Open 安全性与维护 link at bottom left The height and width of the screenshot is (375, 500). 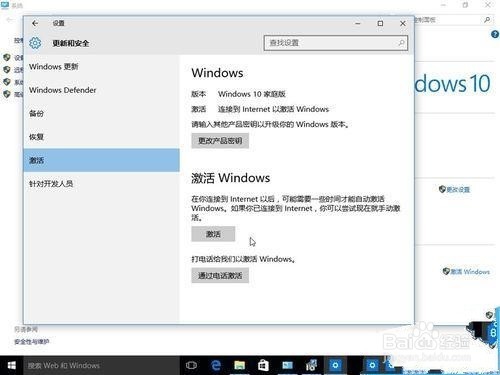click(x=32, y=341)
